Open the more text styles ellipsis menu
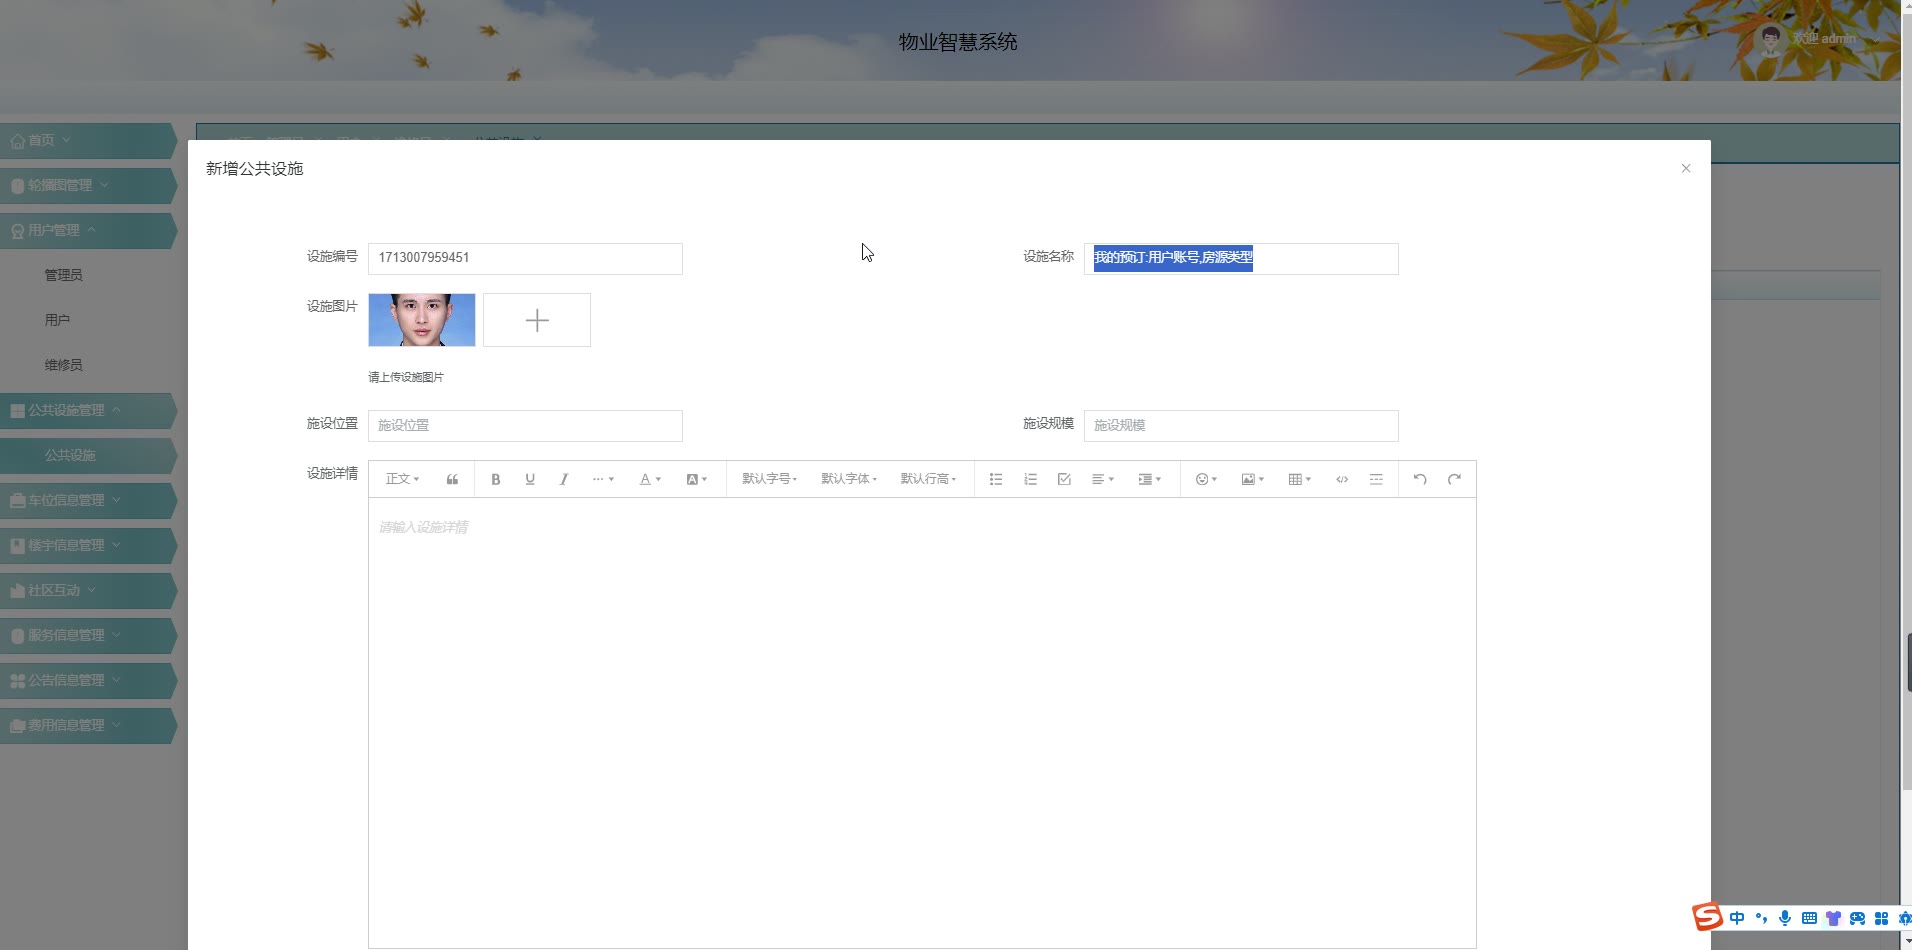This screenshot has width=1912, height=950. pyautogui.click(x=603, y=479)
